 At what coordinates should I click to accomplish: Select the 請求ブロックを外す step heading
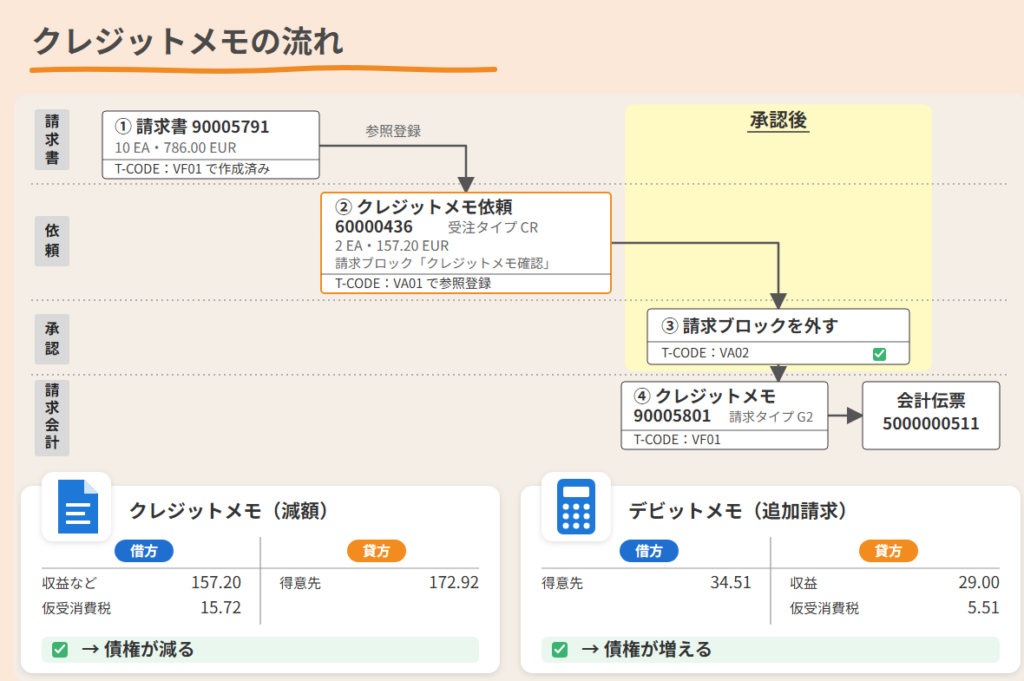[750, 325]
